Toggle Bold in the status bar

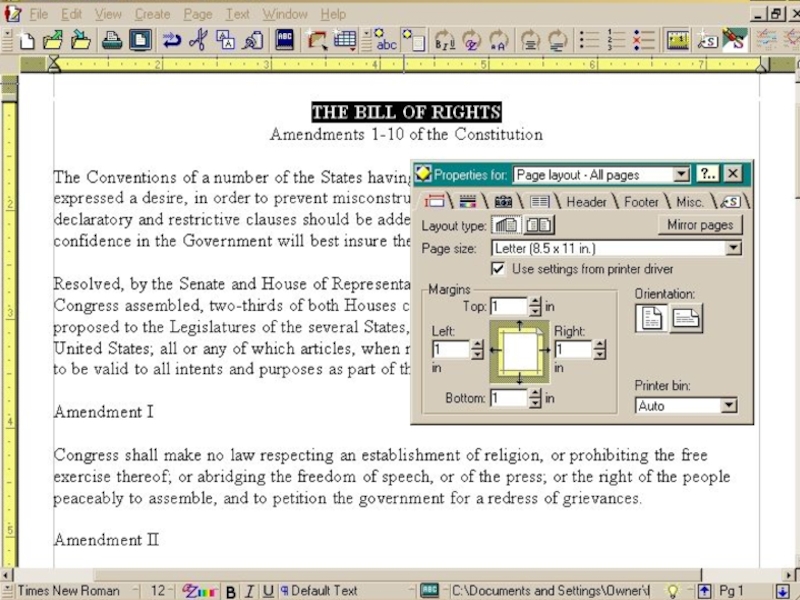click(x=231, y=591)
